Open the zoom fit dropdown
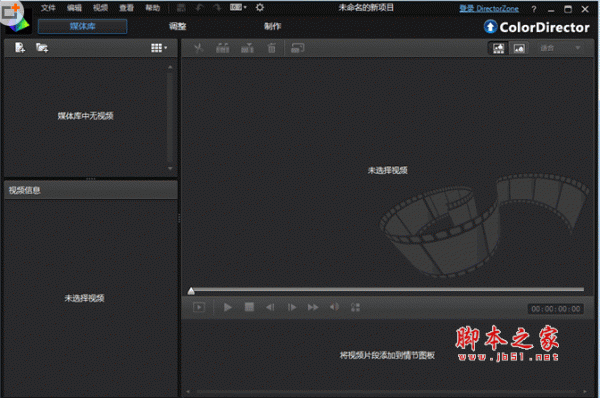 [561, 48]
